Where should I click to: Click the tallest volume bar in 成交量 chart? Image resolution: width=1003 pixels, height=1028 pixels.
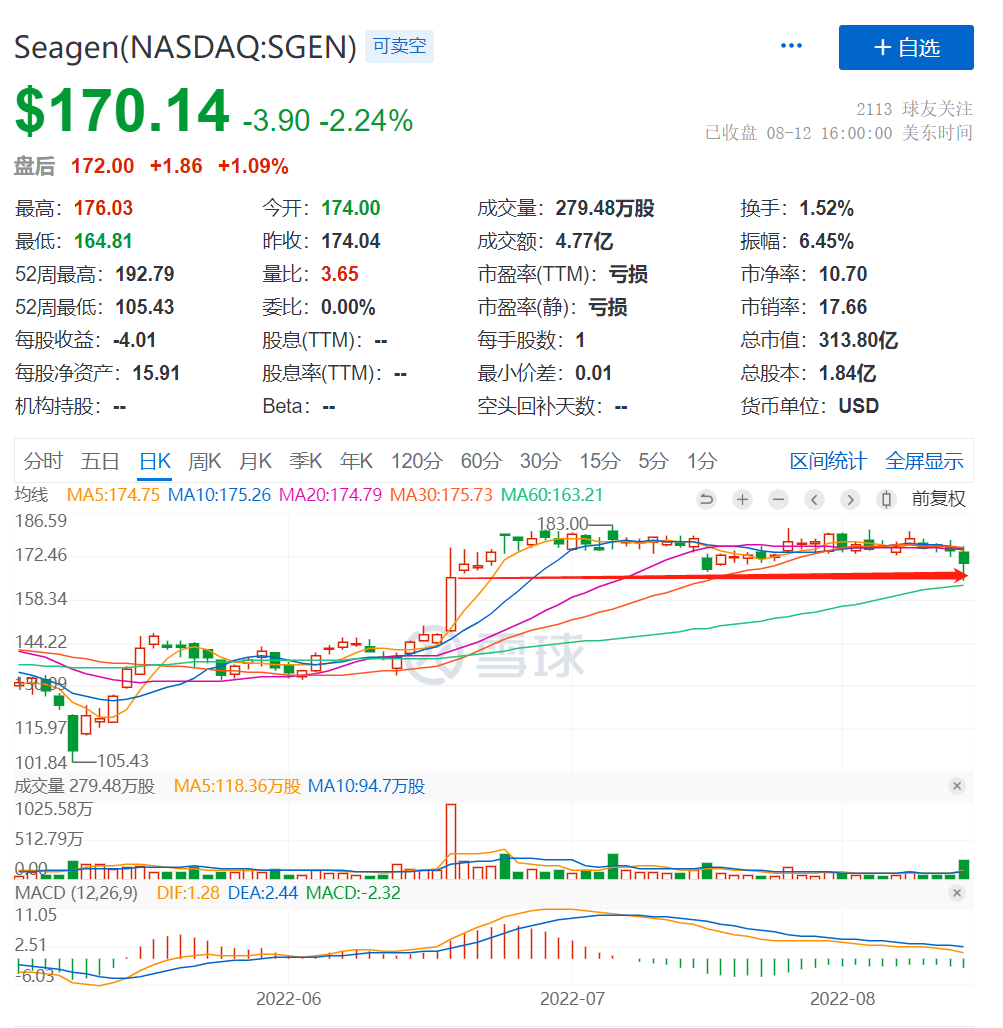click(x=451, y=840)
